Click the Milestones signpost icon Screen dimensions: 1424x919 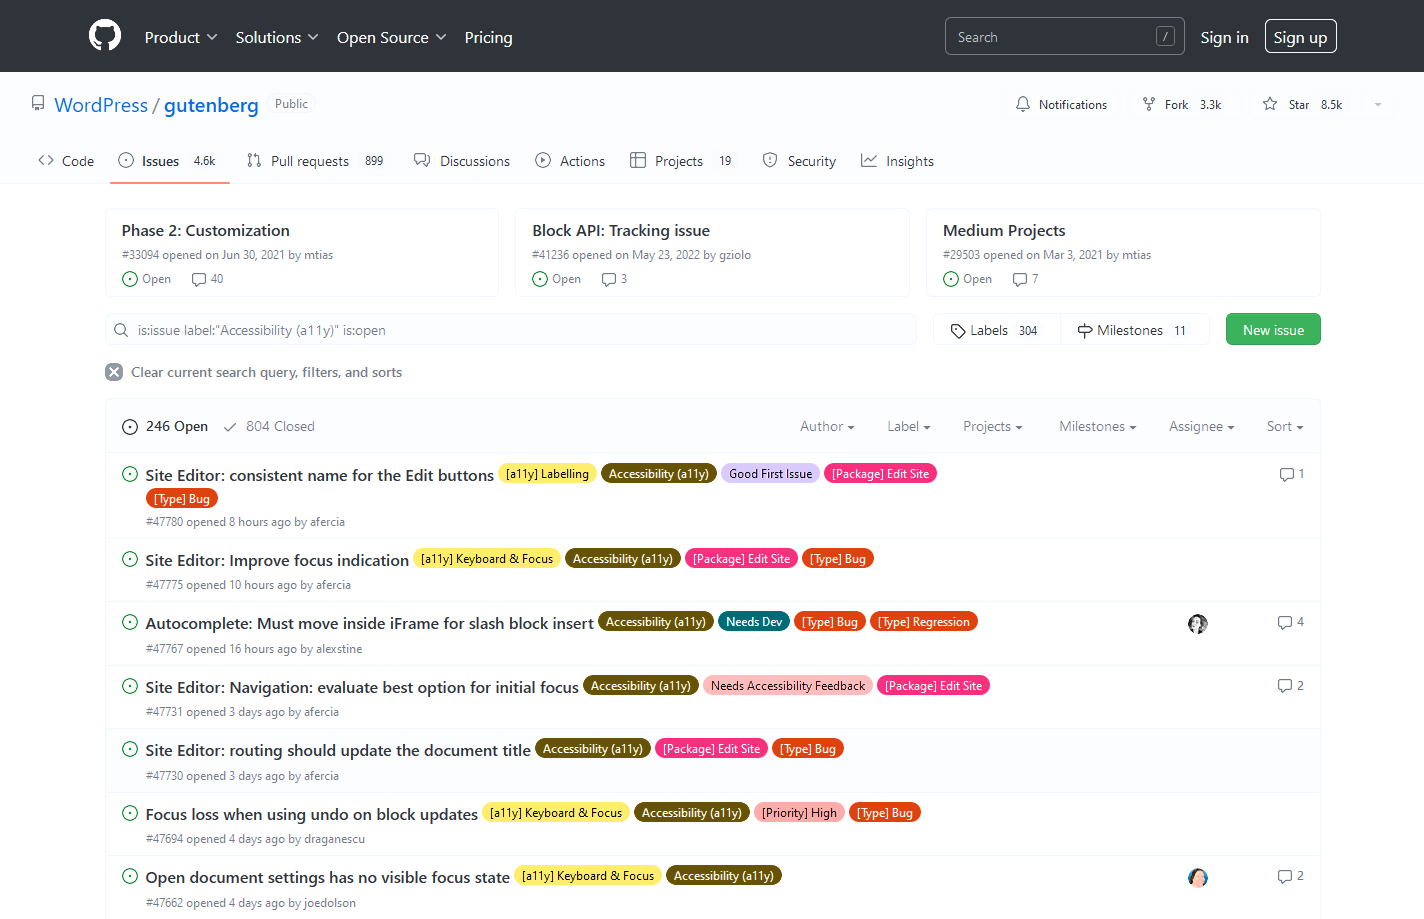(x=1085, y=331)
